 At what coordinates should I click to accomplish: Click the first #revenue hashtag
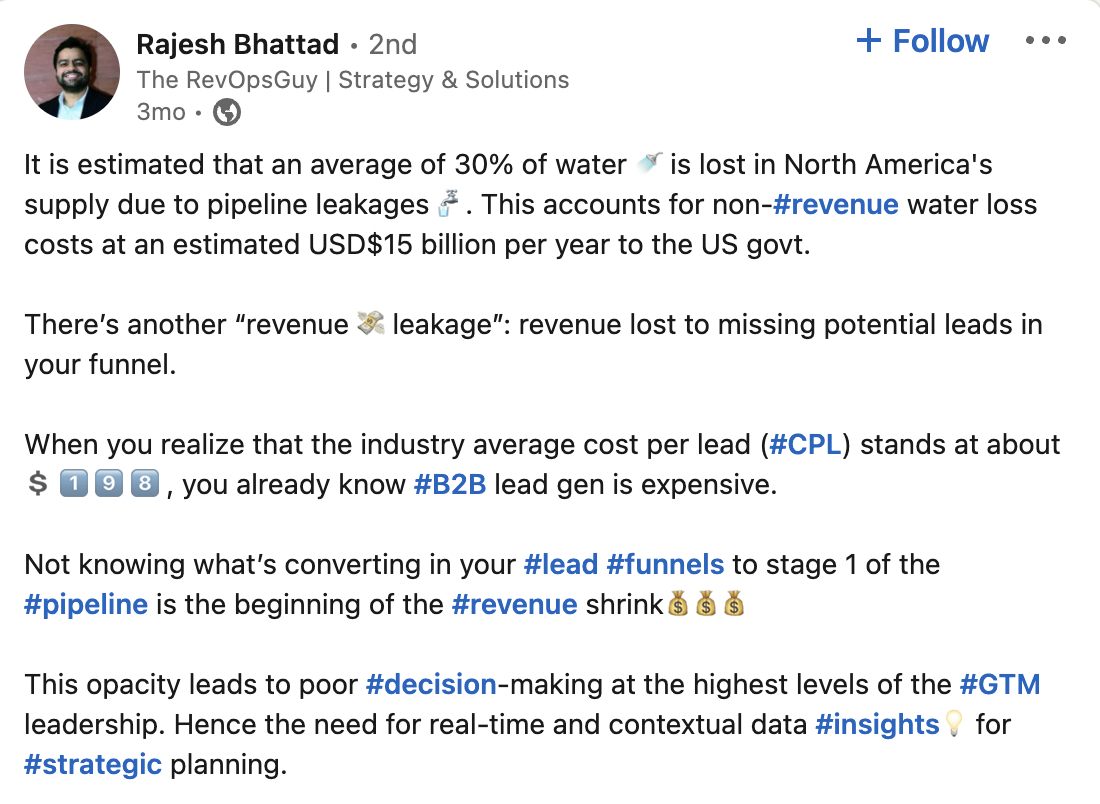[x=836, y=205]
